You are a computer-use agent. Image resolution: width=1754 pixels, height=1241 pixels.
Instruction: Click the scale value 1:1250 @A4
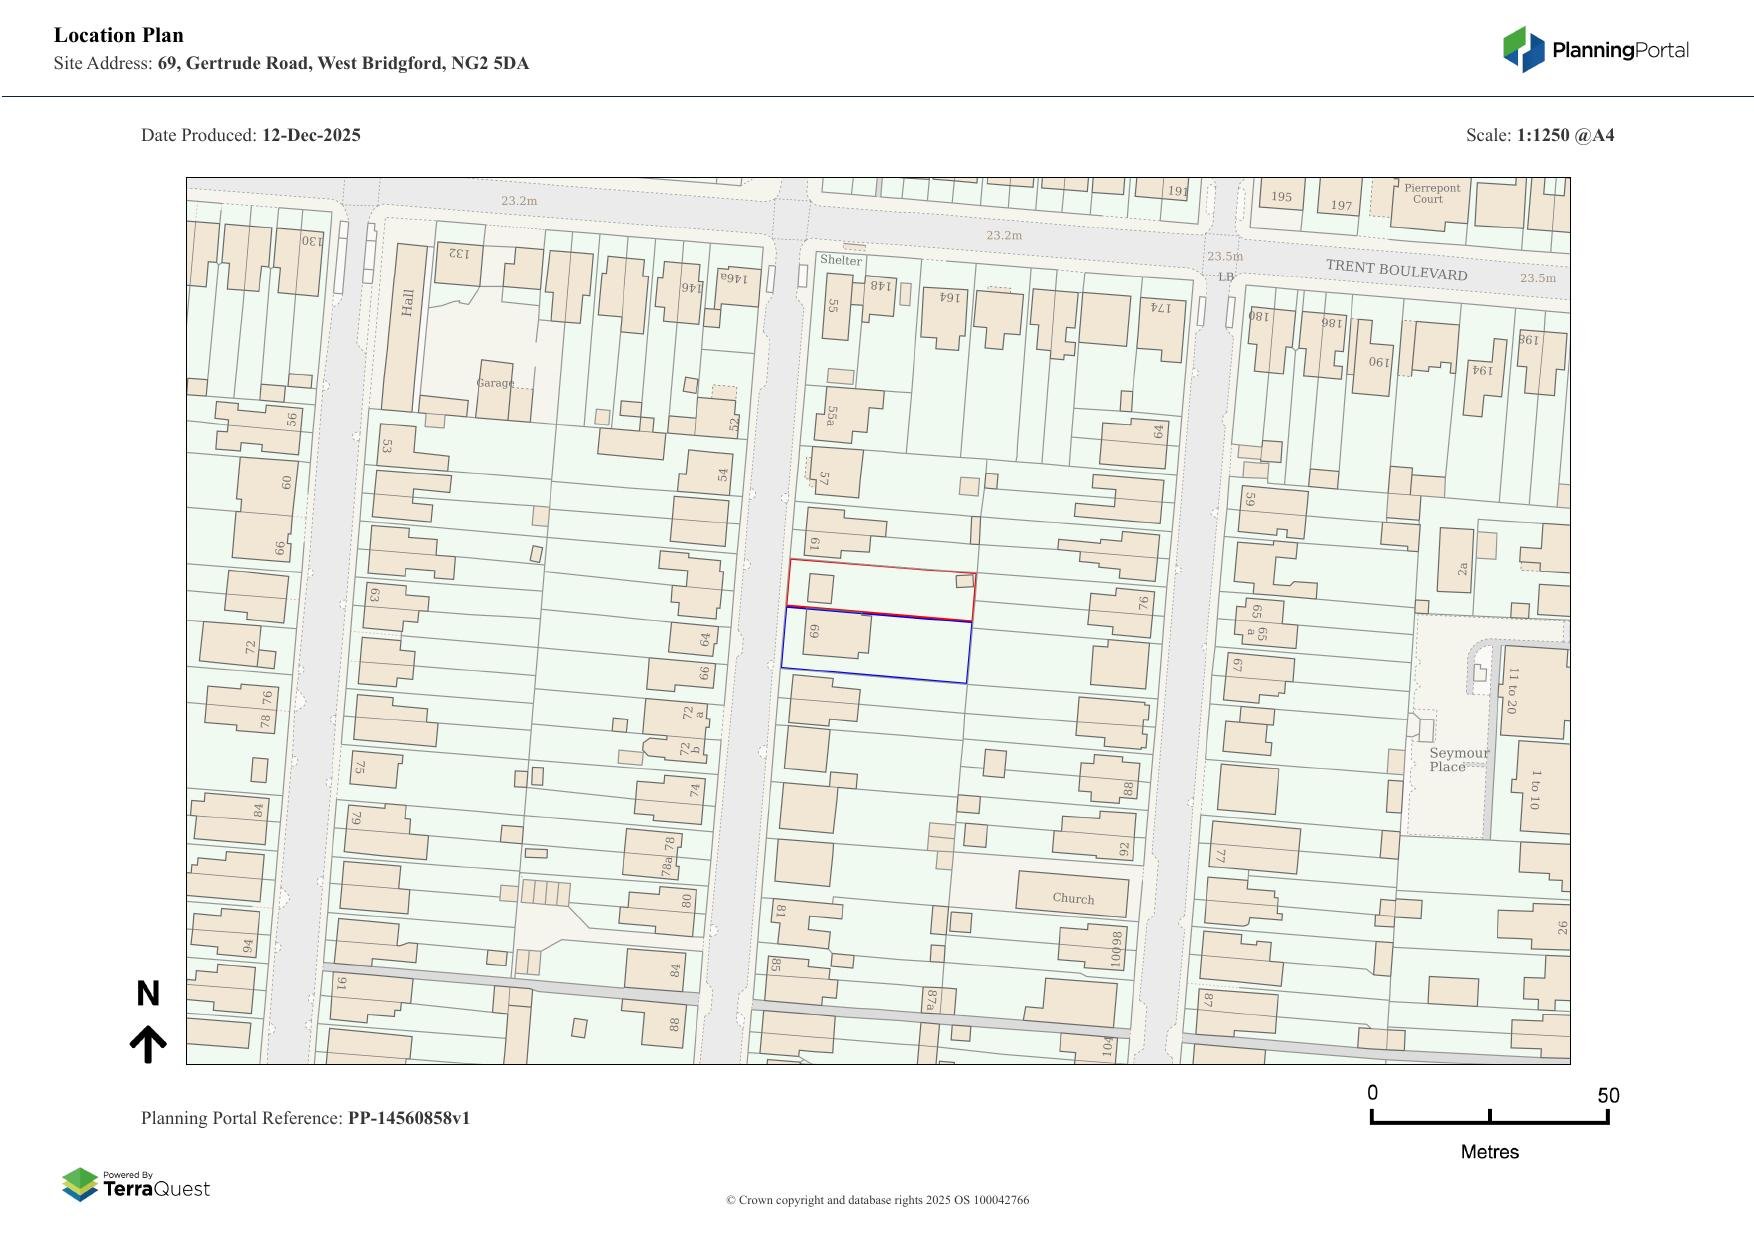pyautogui.click(x=1565, y=135)
